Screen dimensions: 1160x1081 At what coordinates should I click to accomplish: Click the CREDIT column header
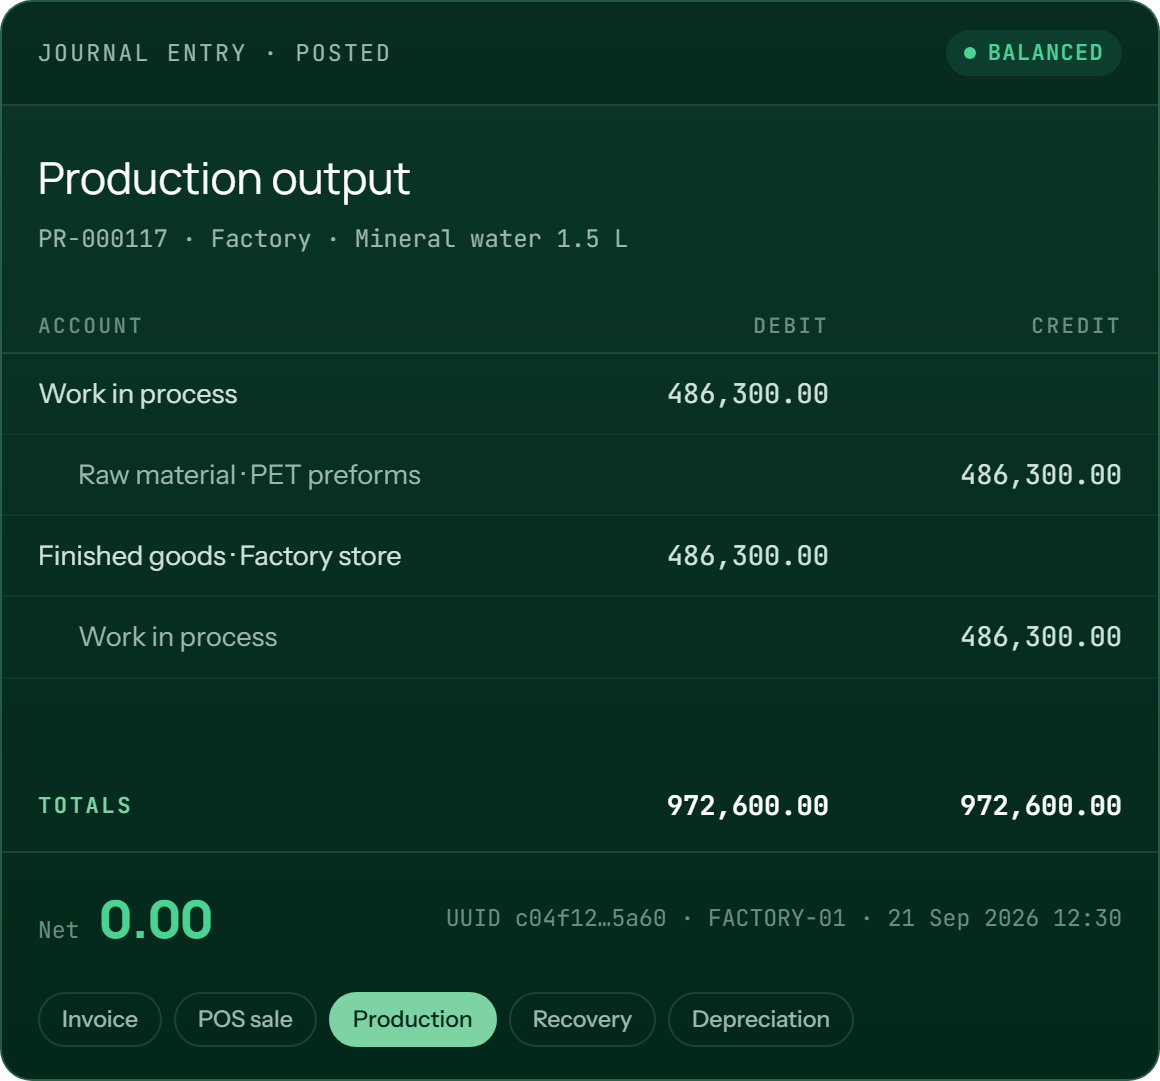[x=1076, y=326]
